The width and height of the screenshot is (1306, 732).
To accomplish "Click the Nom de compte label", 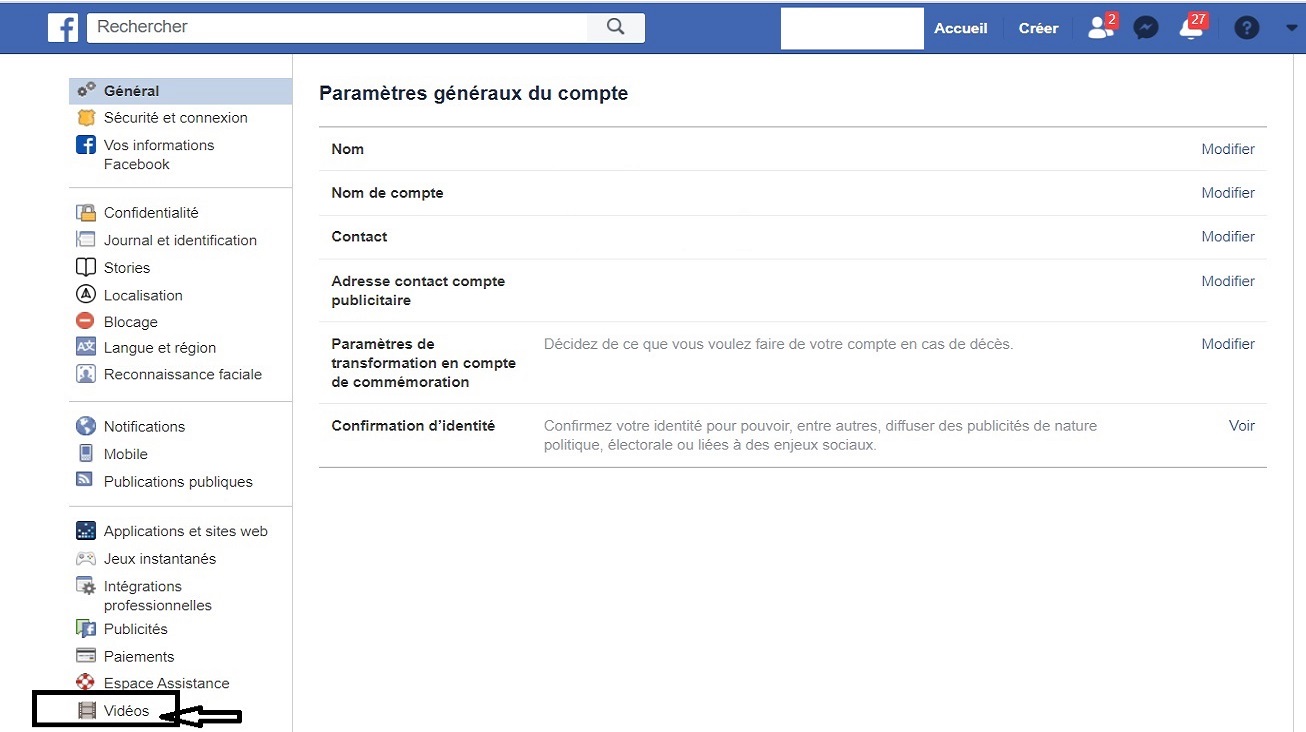I will click(x=387, y=193).
